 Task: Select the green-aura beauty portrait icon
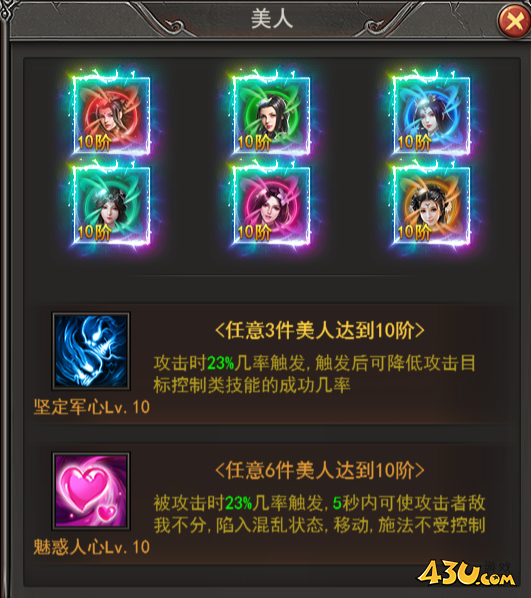[271, 116]
